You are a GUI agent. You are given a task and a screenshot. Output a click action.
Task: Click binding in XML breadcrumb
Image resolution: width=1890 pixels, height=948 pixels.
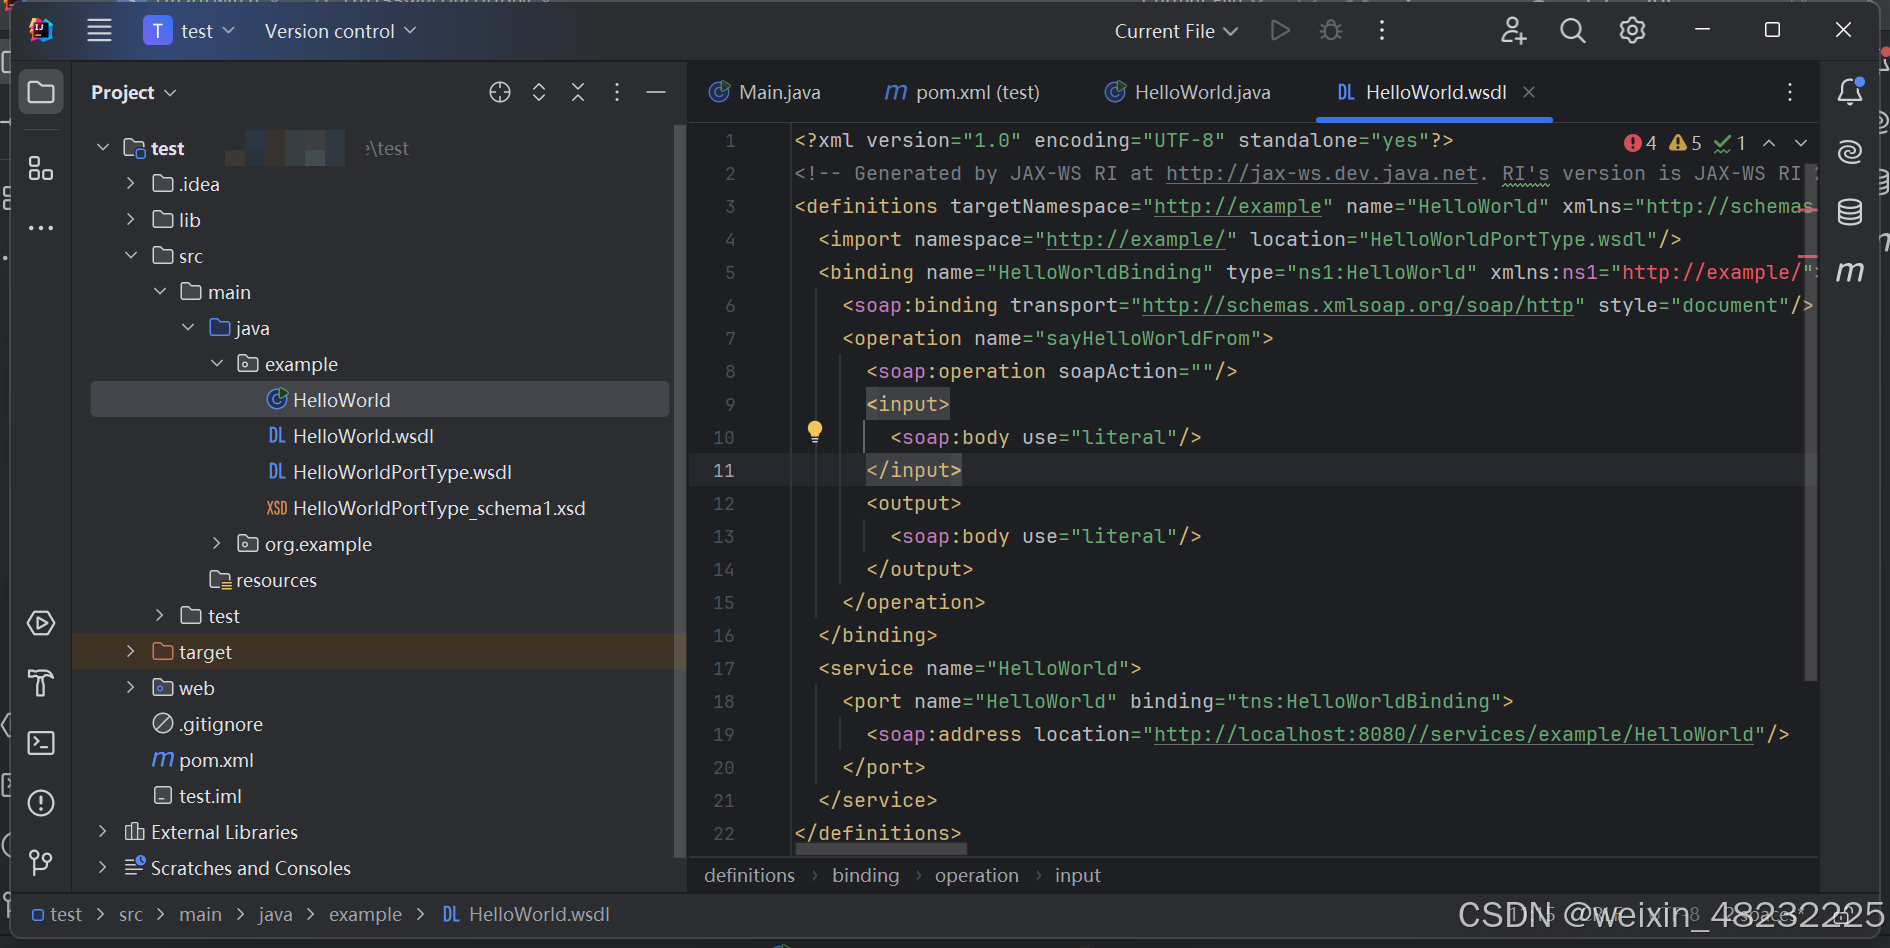pyautogui.click(x=866, y=875)
